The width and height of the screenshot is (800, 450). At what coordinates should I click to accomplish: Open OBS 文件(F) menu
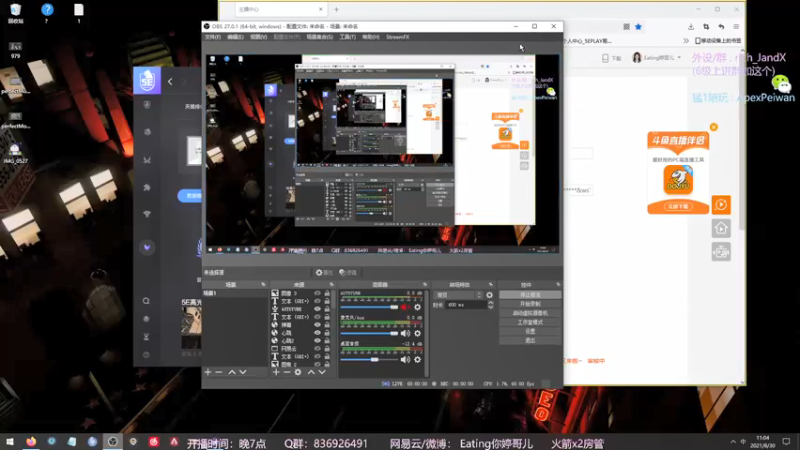pos(213,37)
